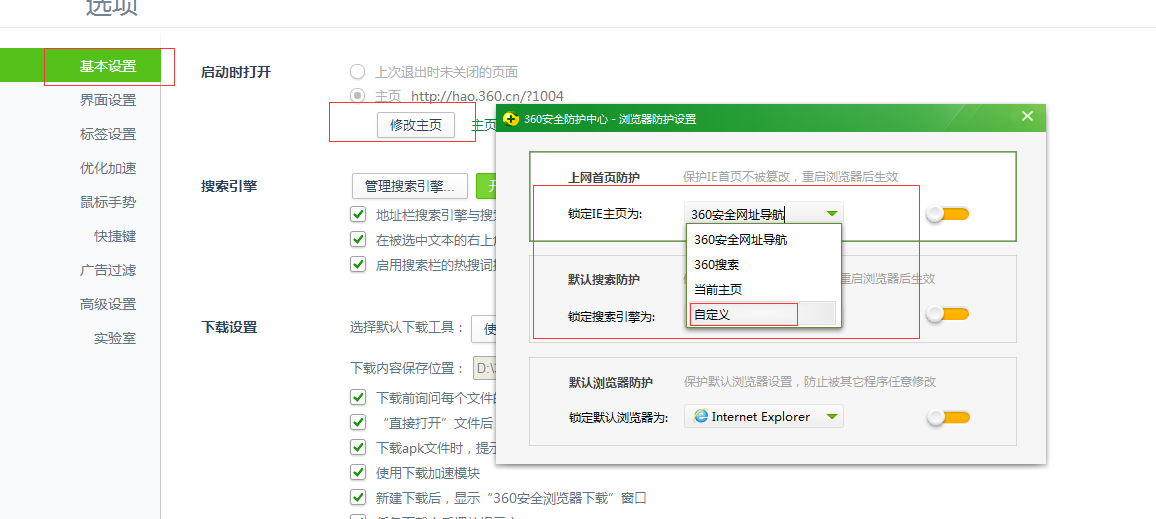This screenshot has height=519, width=1156.
Task: Choose 自定义 from the dropdown list
Action: [x=764, y=314]
